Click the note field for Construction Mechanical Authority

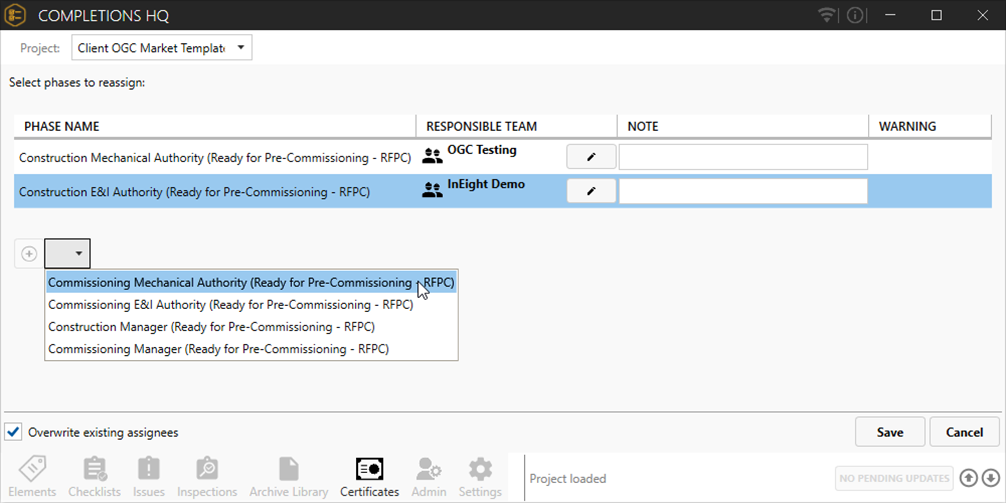(742, 157)
